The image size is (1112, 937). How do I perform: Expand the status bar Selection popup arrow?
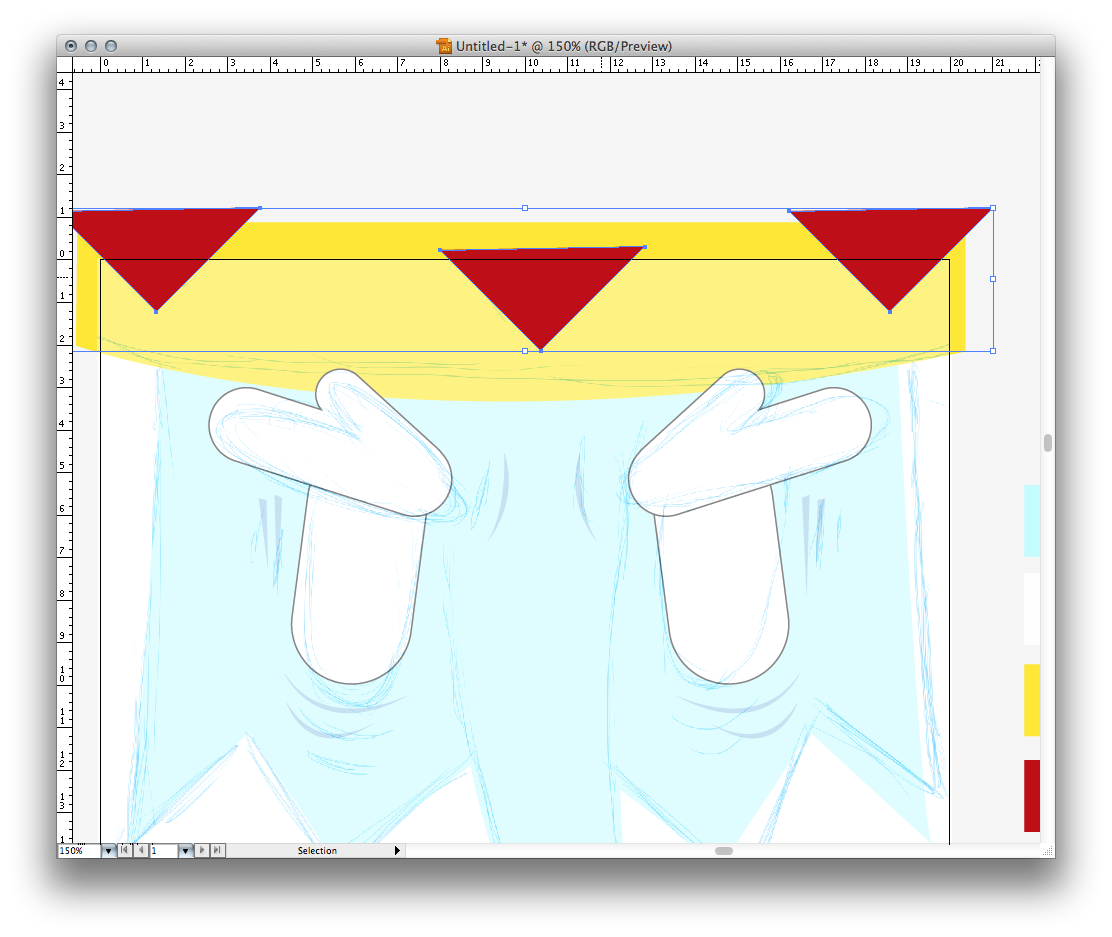pyautogui.click(x=397, y=851)
